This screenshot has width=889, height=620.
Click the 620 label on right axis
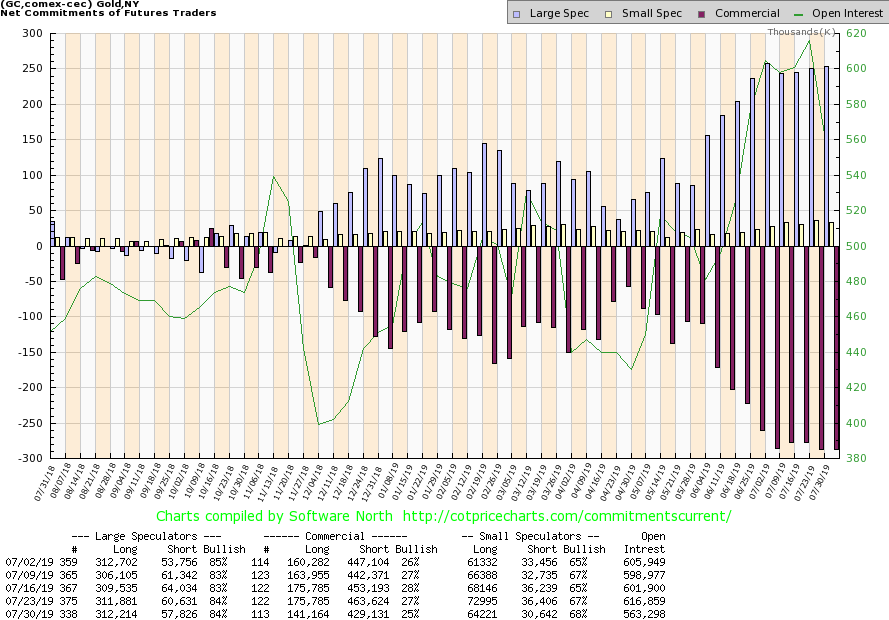pos(855,34)
